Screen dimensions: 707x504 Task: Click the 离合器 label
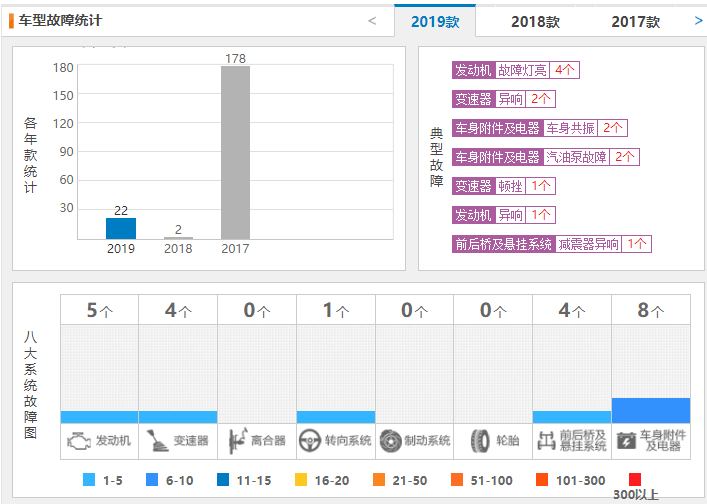[268, 440]
